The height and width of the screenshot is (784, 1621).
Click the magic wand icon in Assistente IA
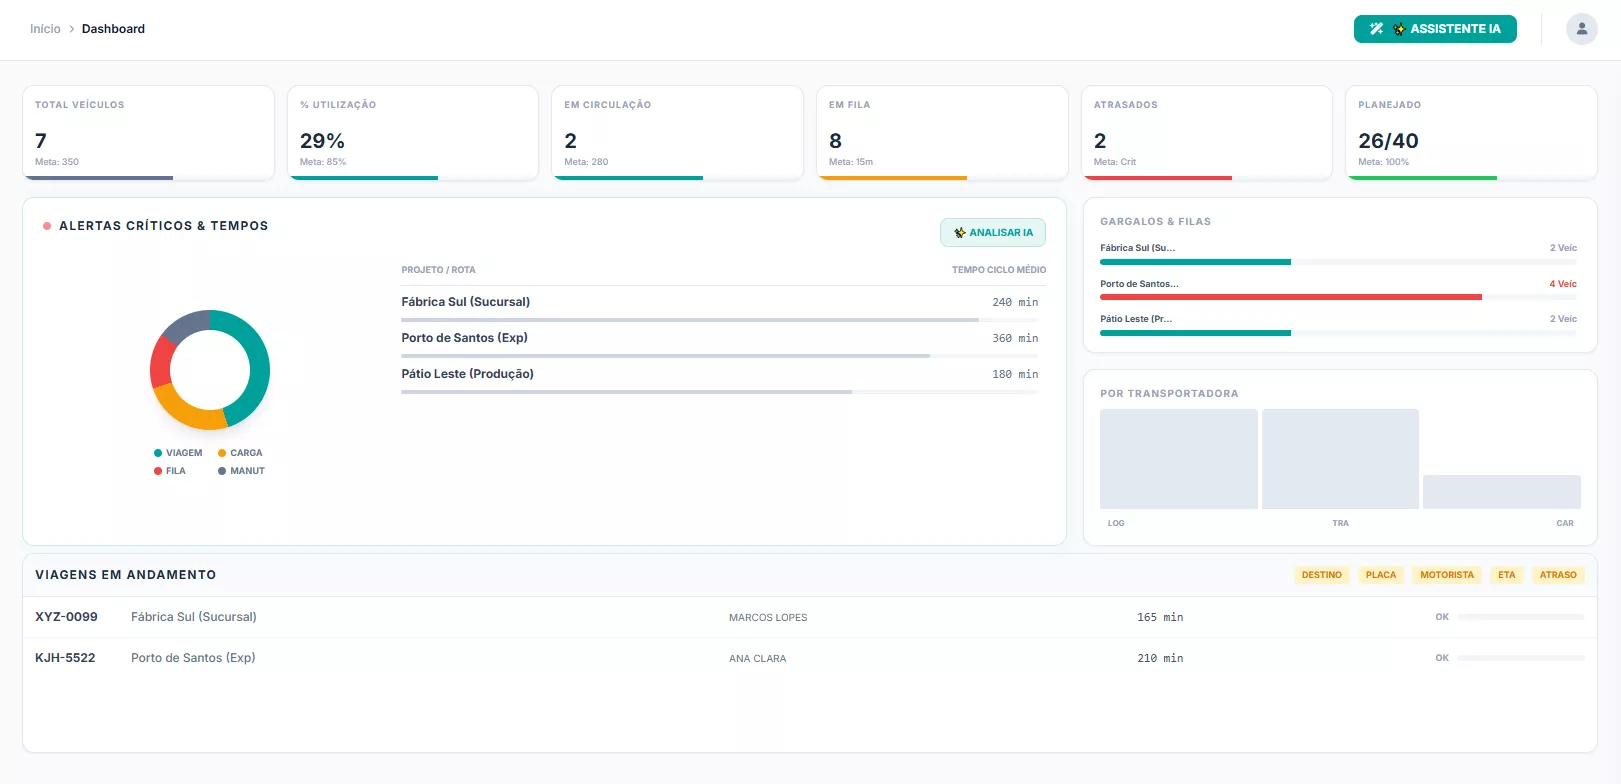pos(1376,29)
